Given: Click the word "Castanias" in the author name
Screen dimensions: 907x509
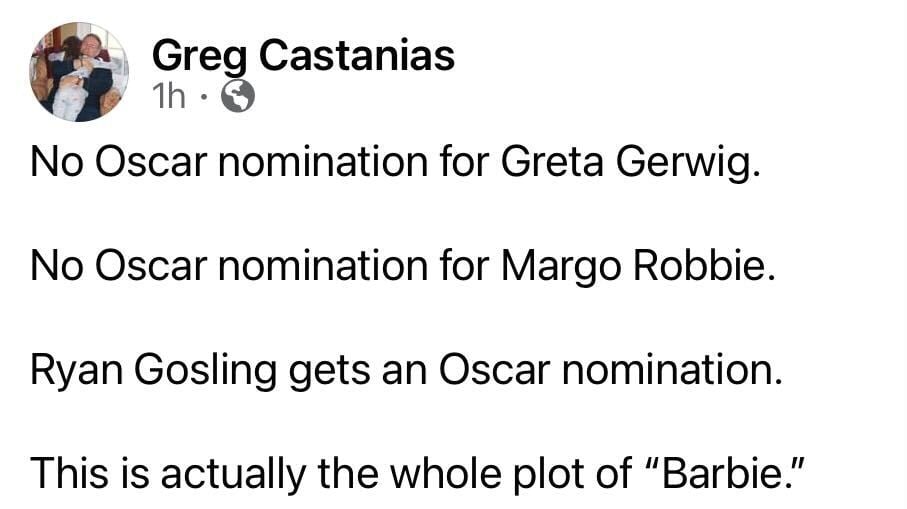Looking at the screenshot, I should [357, 56].
